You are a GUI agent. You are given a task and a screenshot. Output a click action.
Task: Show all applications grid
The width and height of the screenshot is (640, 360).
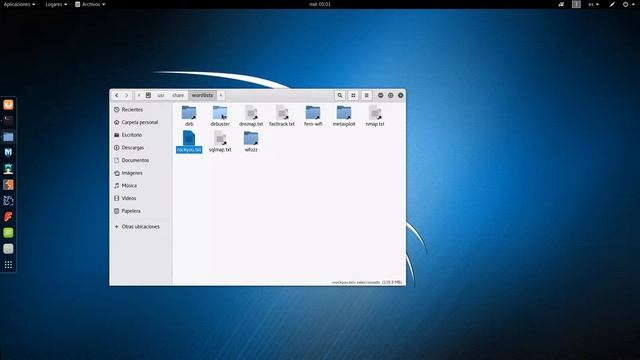(8, 265)
